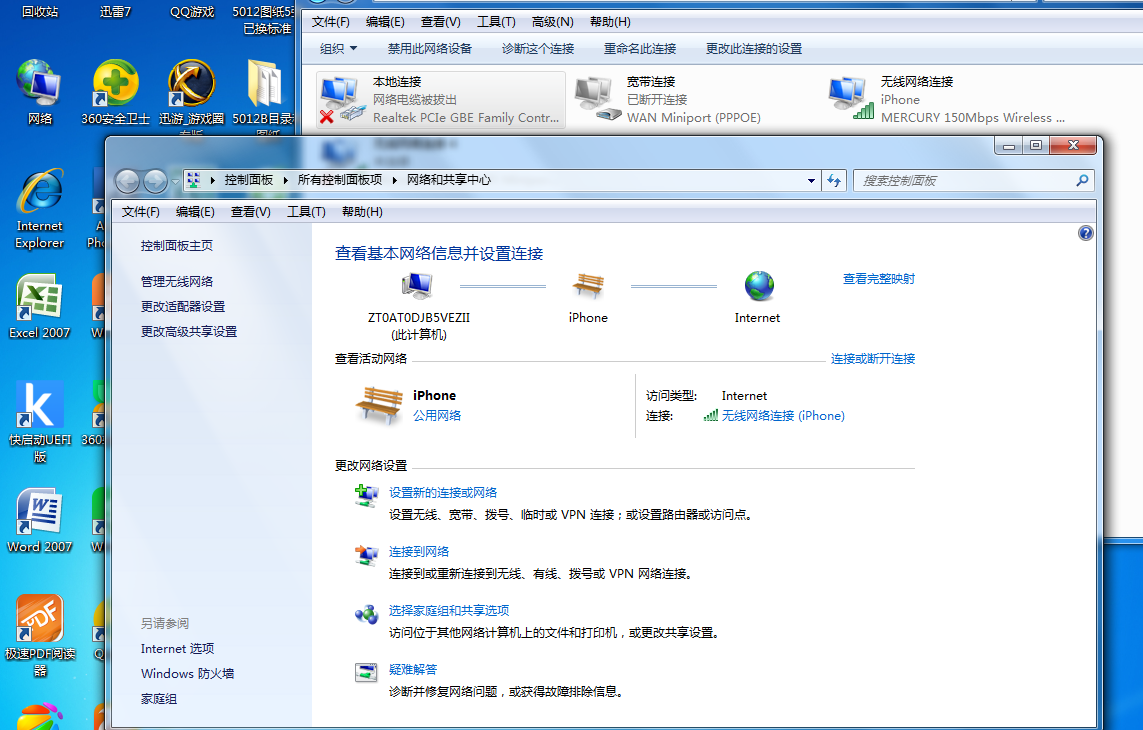Open 文件(F) menu in Network Sharing Center

click(141, 211)
